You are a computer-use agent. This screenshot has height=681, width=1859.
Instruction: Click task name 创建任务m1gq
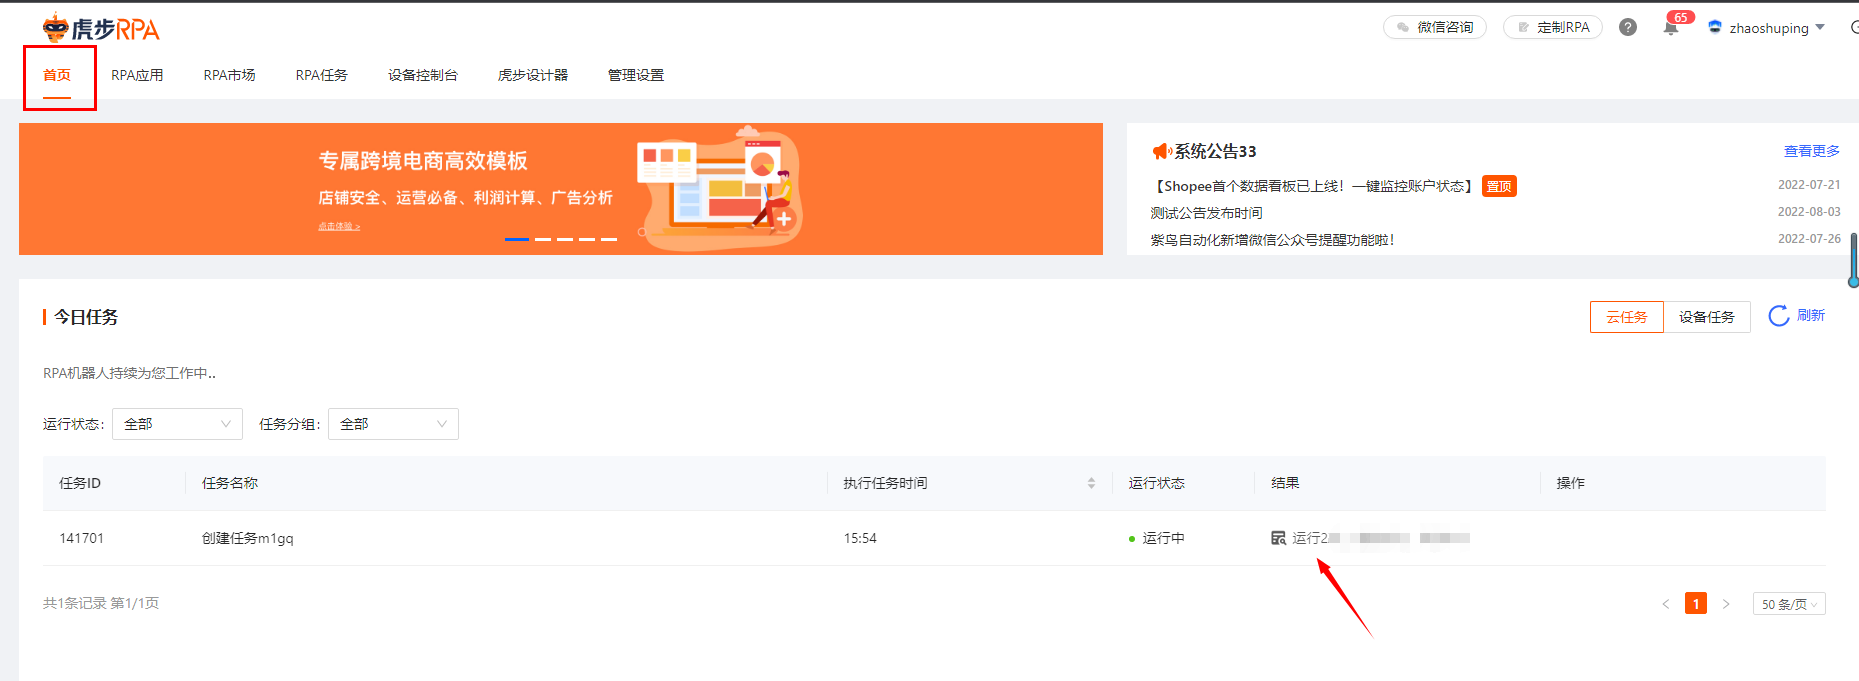click(x=248, y=538)
